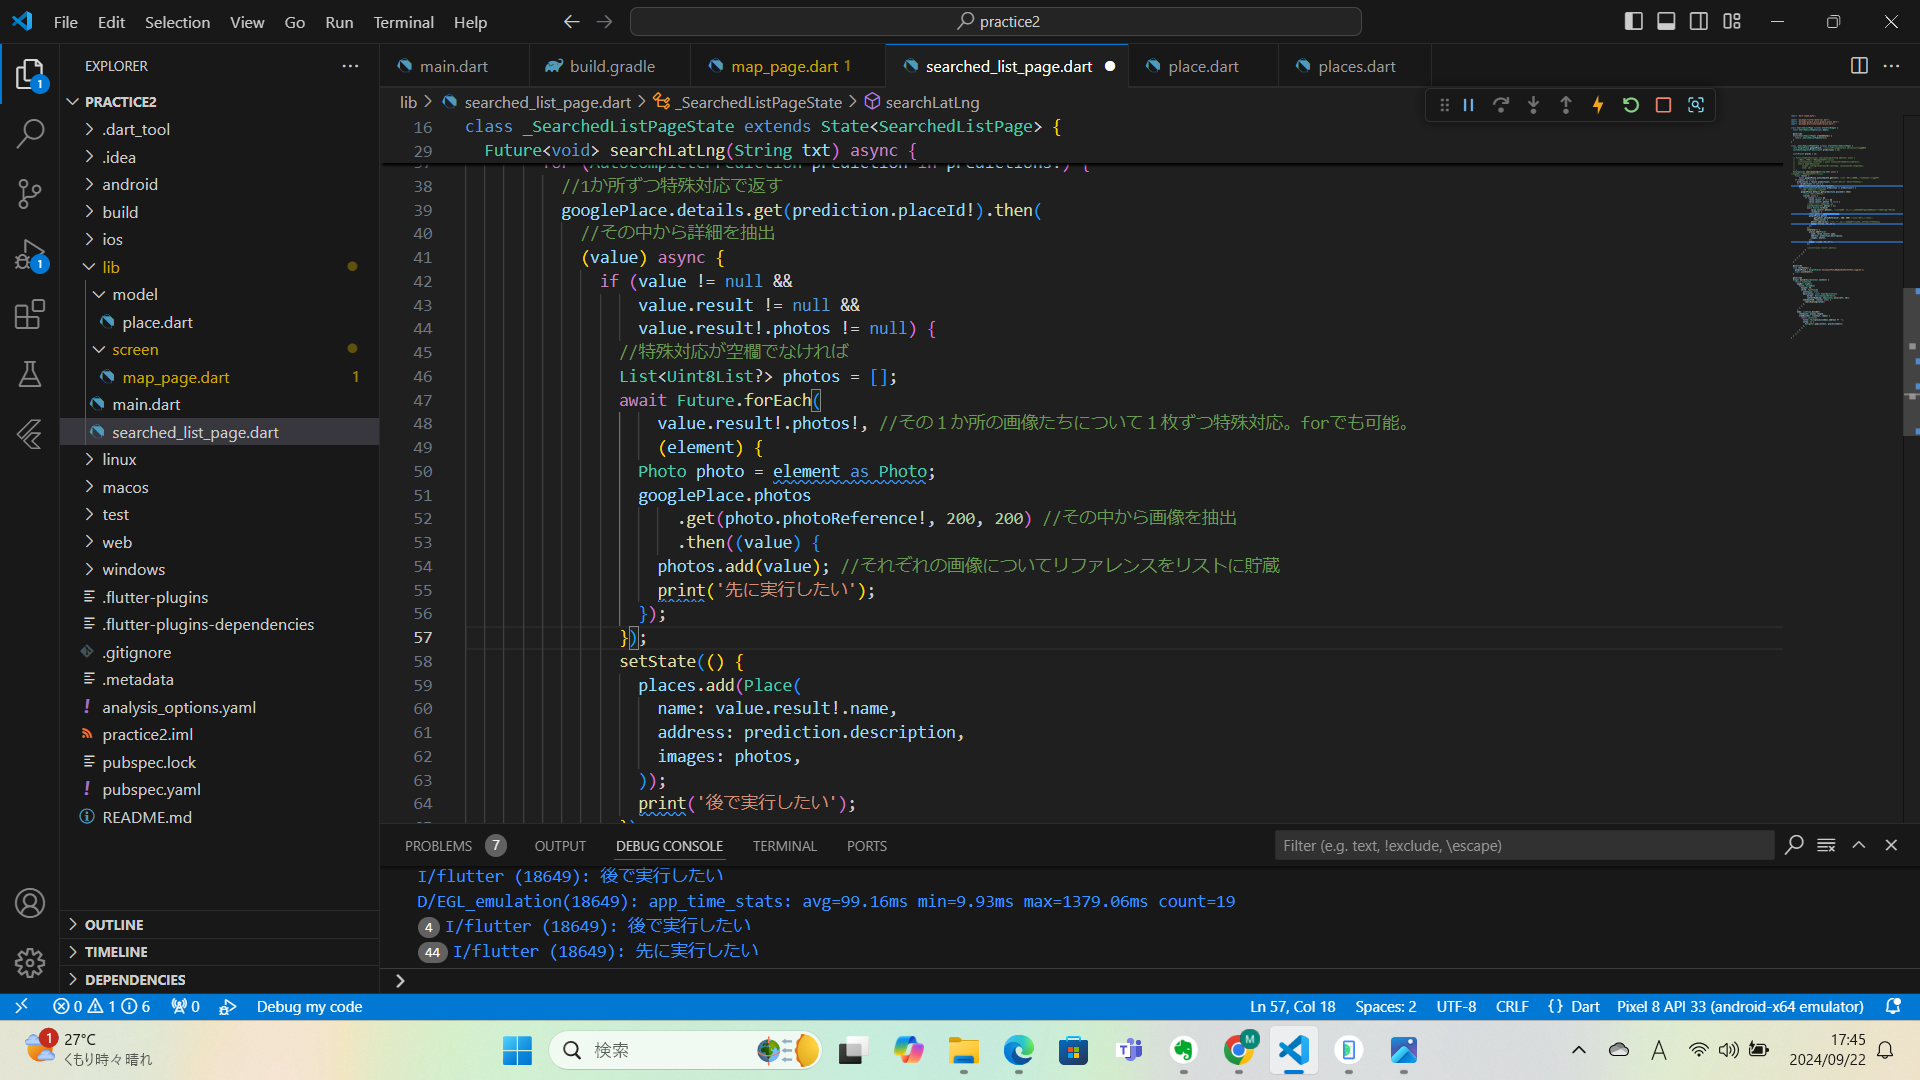Split the editor right
The height and width of the screenshot is (1080, 1920).
(x=1859, y=66)
